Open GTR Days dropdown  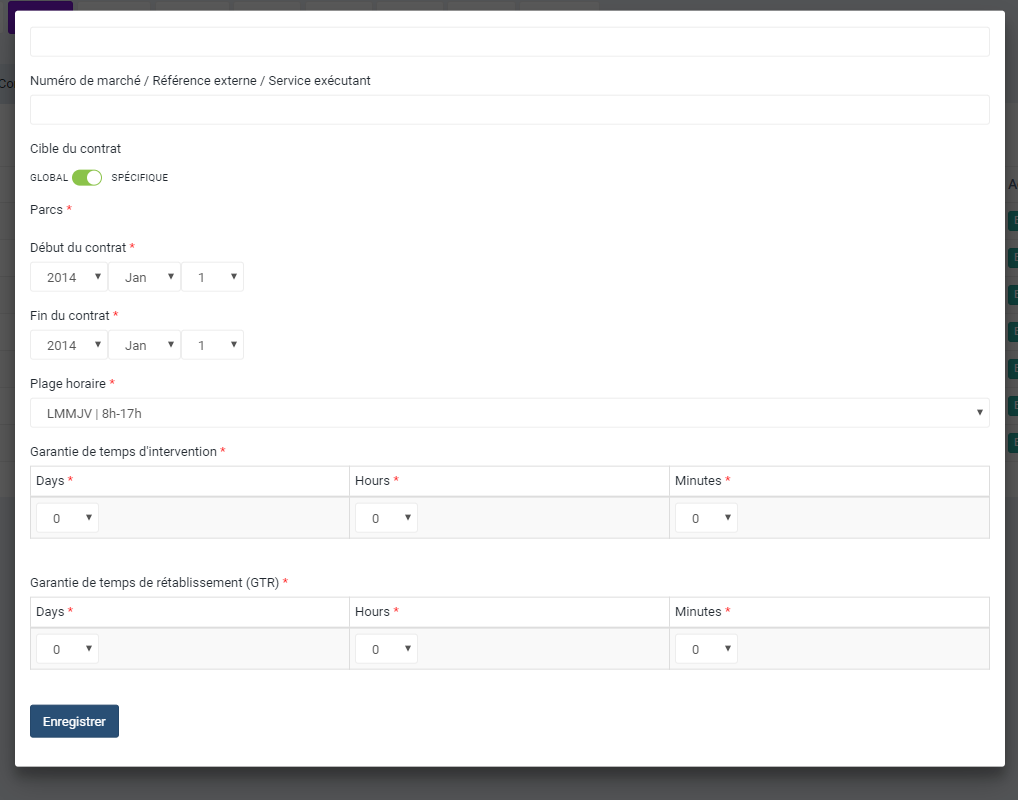point(67,649)
